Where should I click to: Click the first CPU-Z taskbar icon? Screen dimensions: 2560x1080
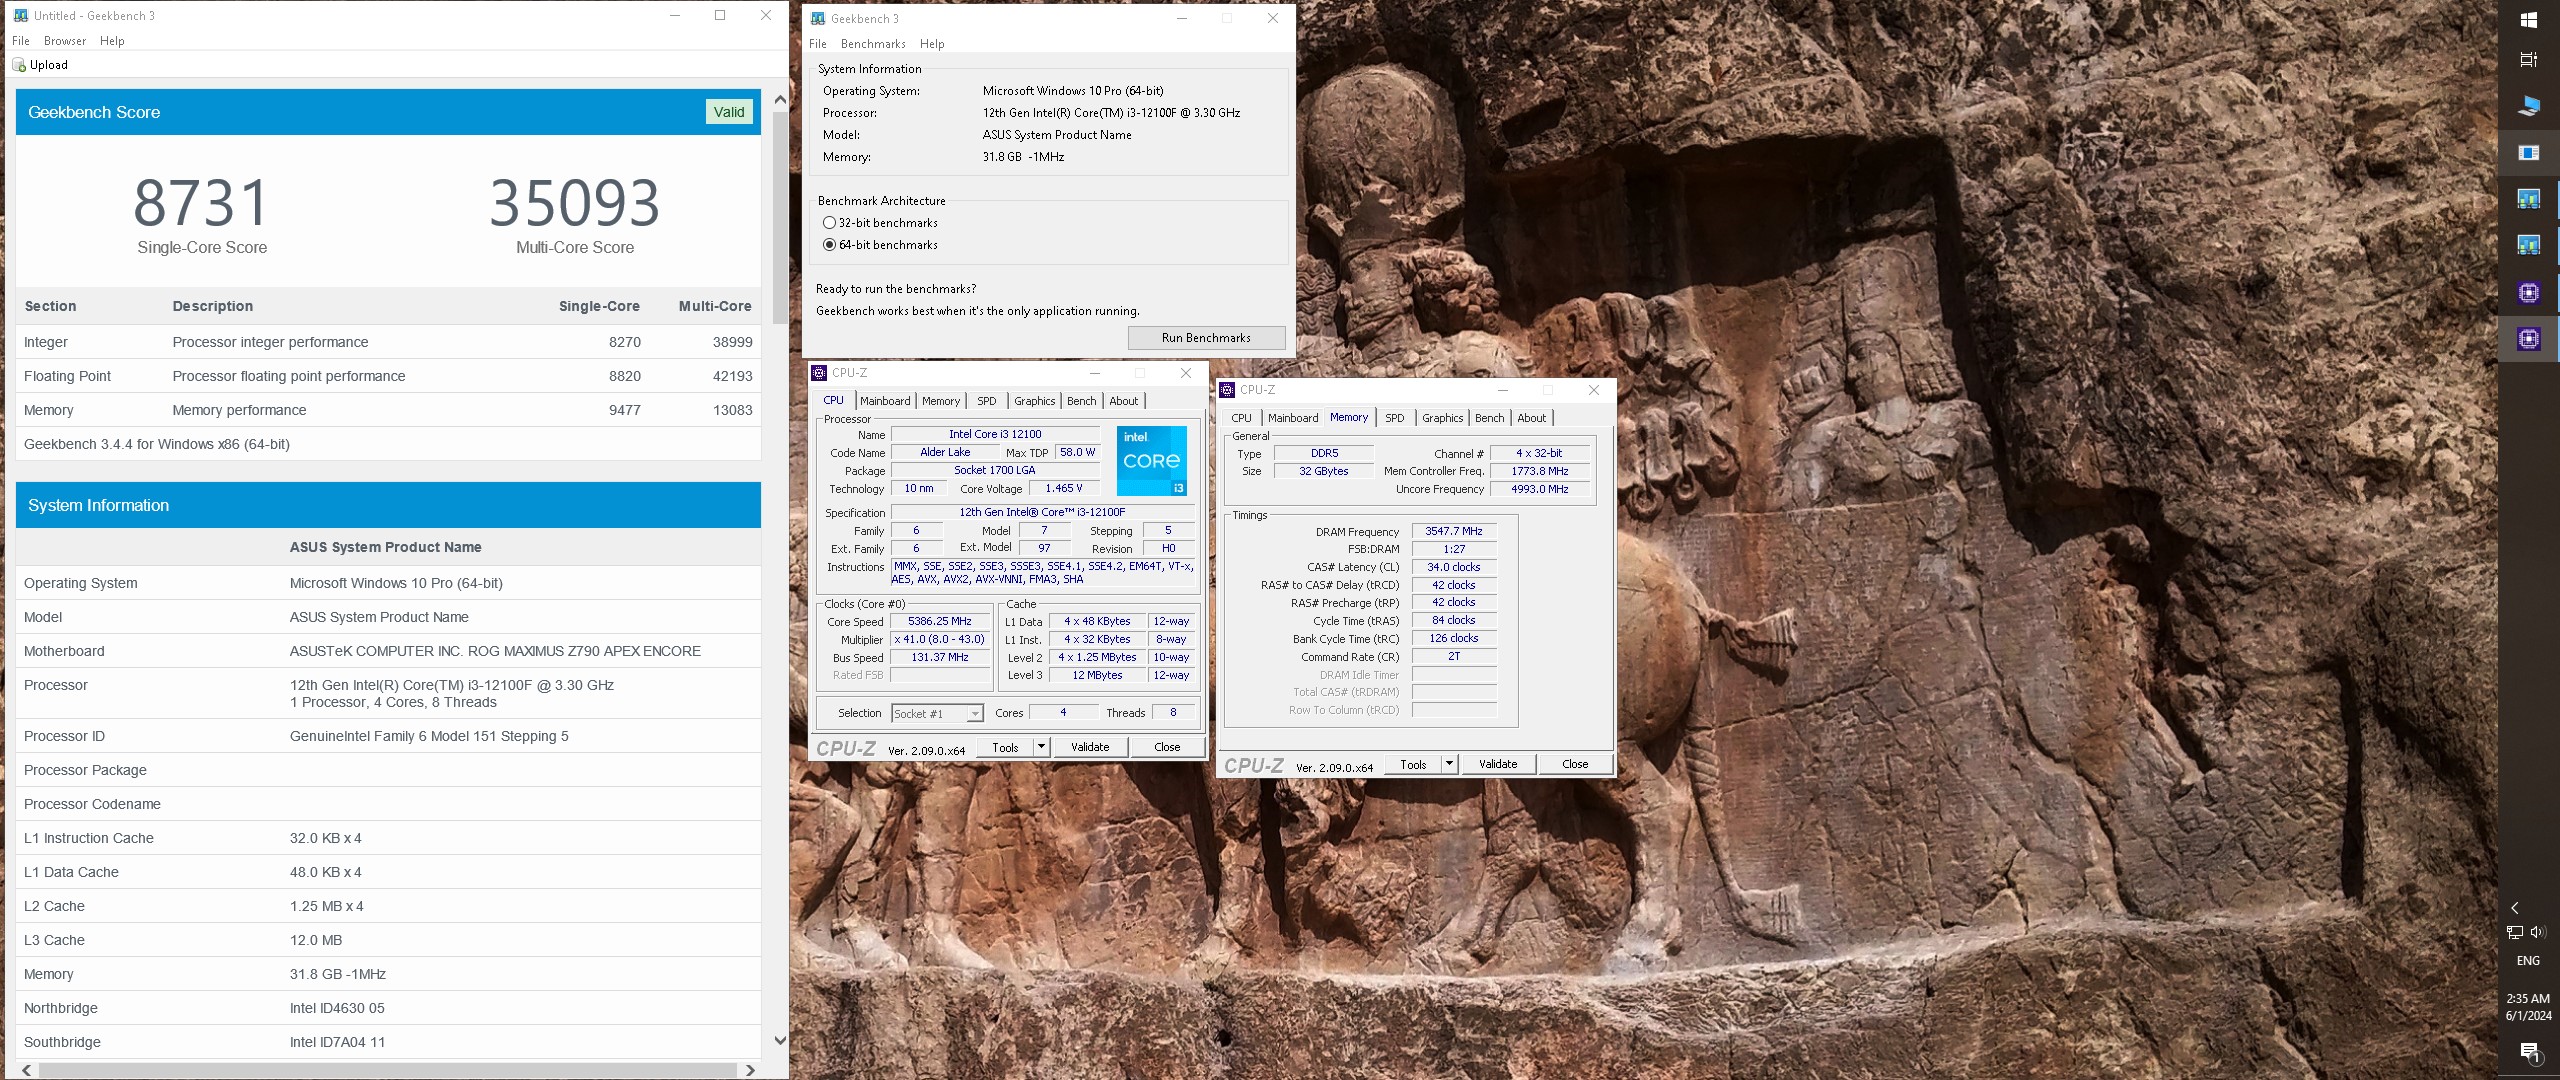pos(2528,292)
